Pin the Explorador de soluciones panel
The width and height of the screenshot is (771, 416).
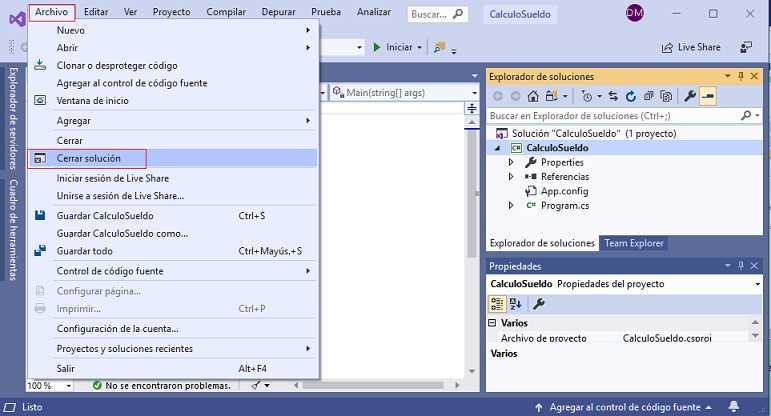coord(741,76)
